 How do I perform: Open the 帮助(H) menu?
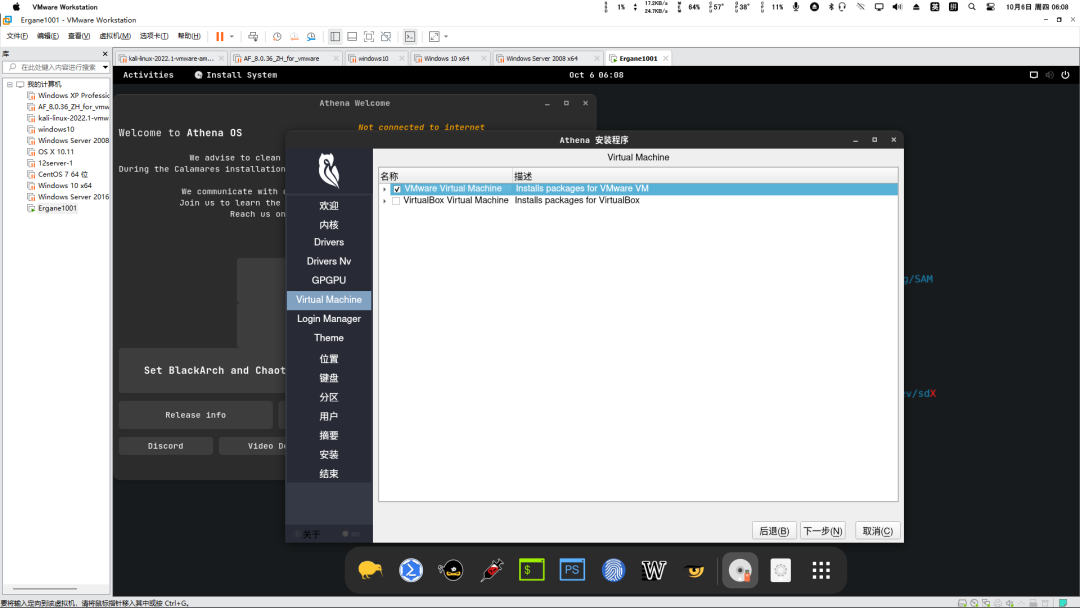[x=189, y=36]
